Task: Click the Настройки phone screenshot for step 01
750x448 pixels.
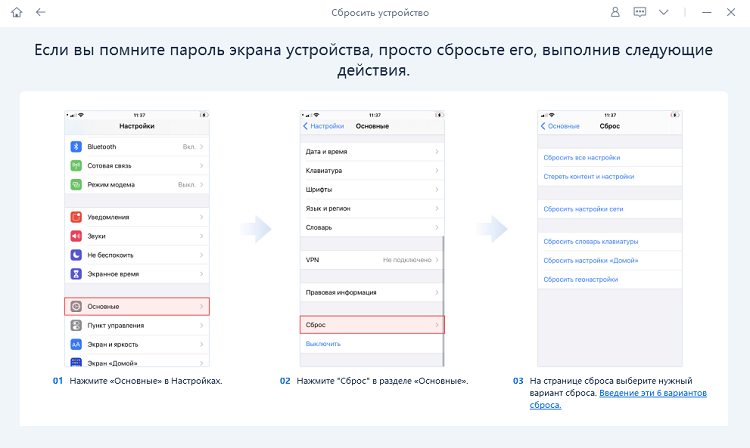Action: [x=137, y=239]
